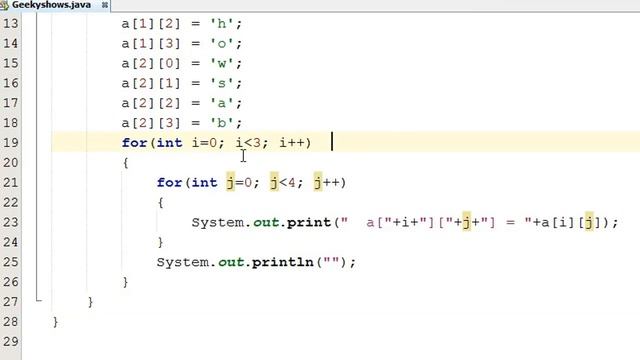Click 'i++' in the outer for loop

coord(292,143)
